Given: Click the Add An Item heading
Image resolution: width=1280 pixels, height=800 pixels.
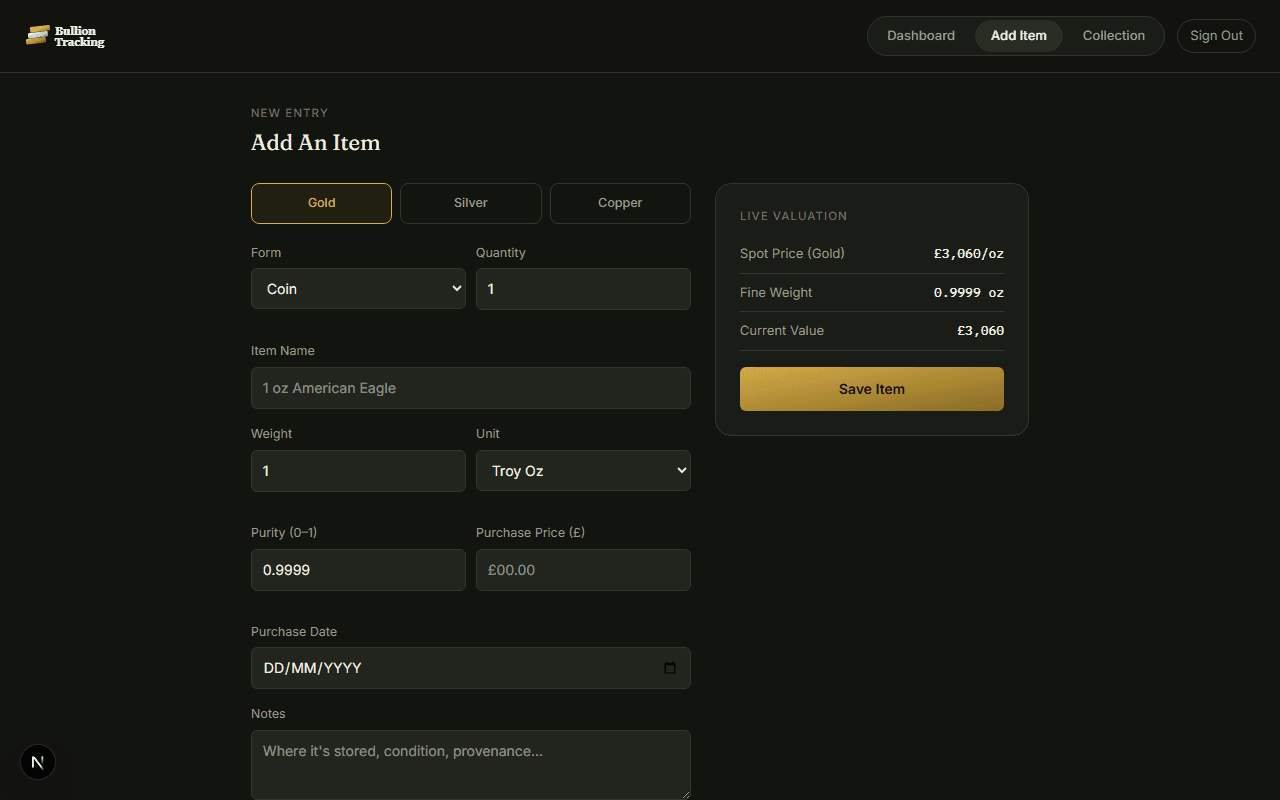Looking at the screenshot, I should 316,143.
